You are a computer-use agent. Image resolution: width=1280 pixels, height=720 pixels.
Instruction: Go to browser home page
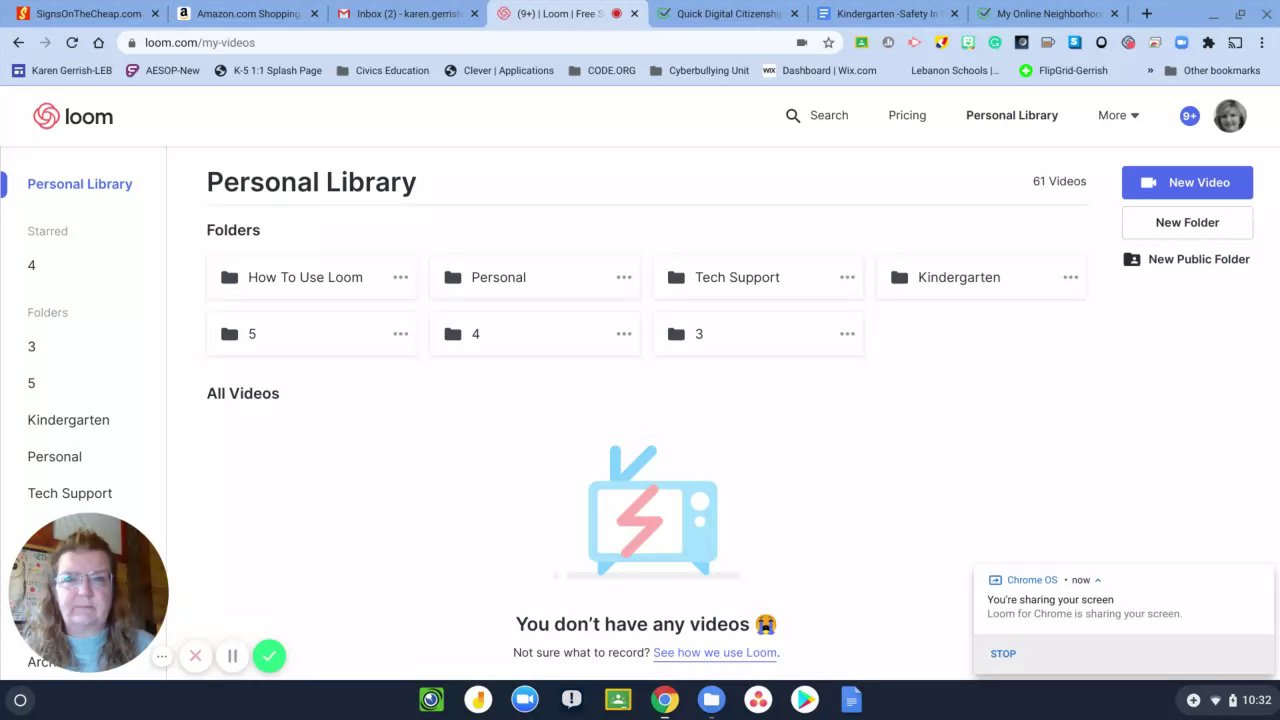(x=98, y=42)
